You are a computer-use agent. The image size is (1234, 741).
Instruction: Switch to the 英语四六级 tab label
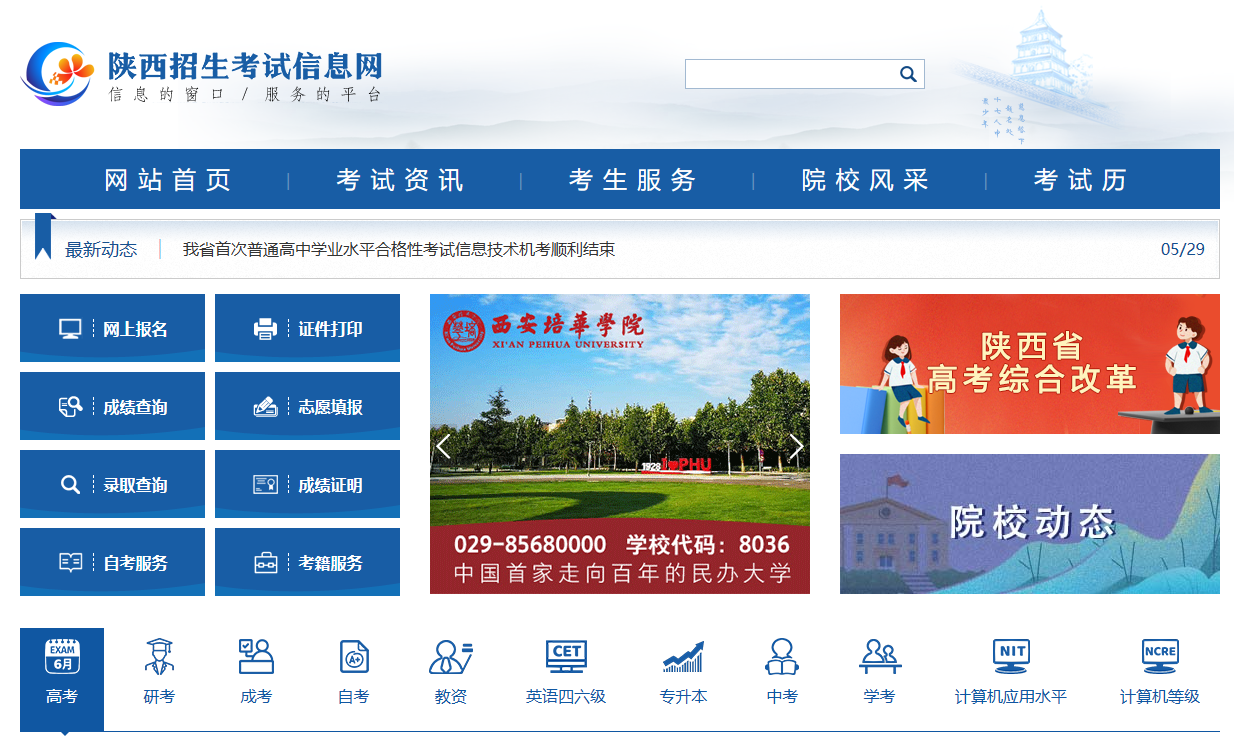click(x=566, y=697)
